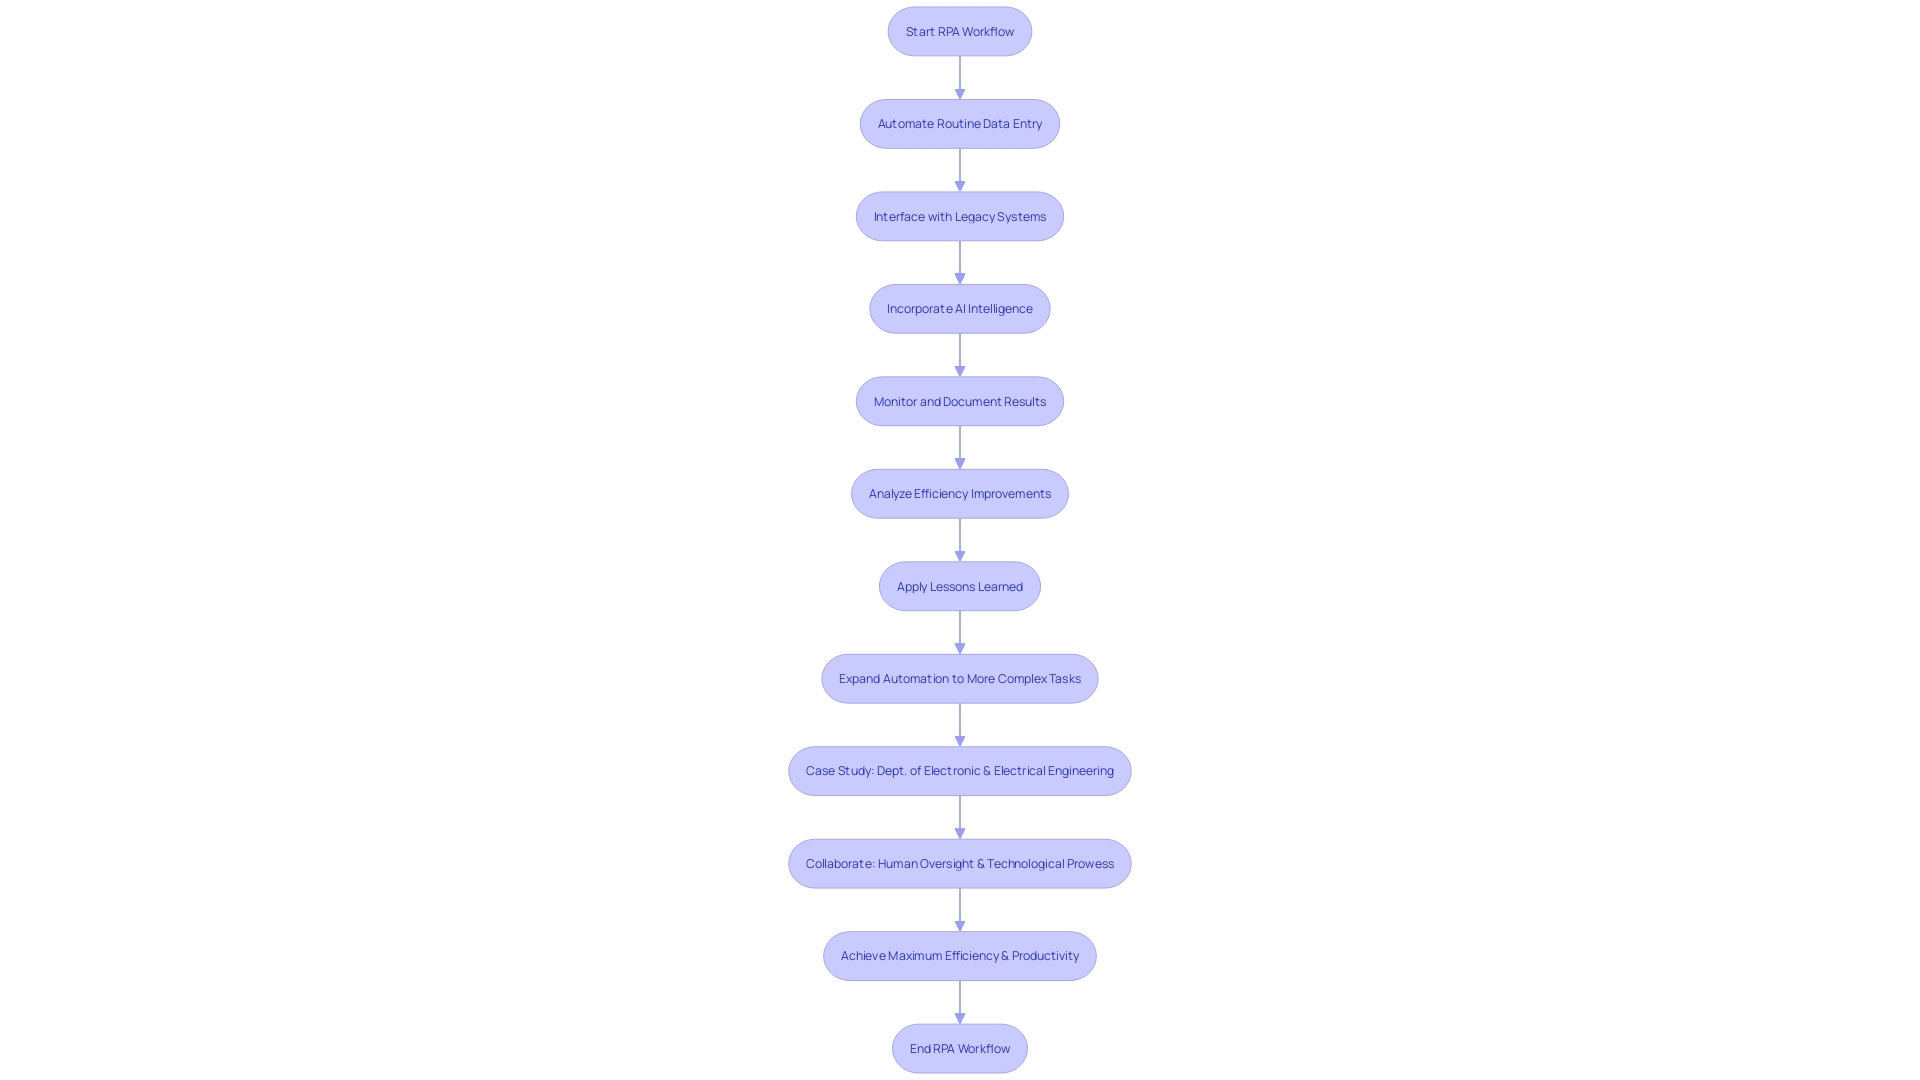Viewport: 1920px width, 1080px height.
Task: Select the Analyze Efficiency Improvements node
Action: 959,492
